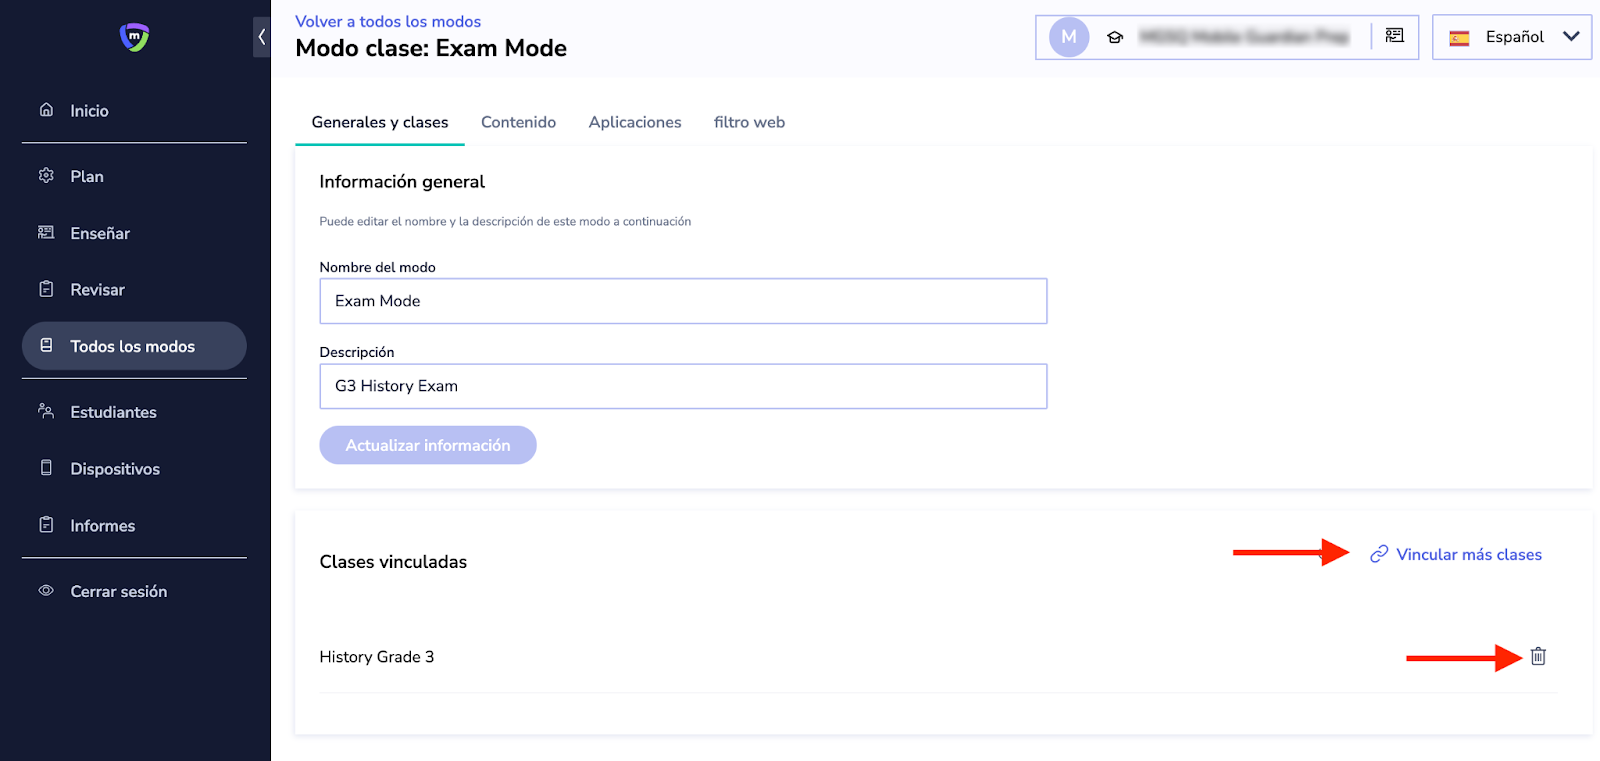Click the teacher board icon in header

tap(1394, 36)
